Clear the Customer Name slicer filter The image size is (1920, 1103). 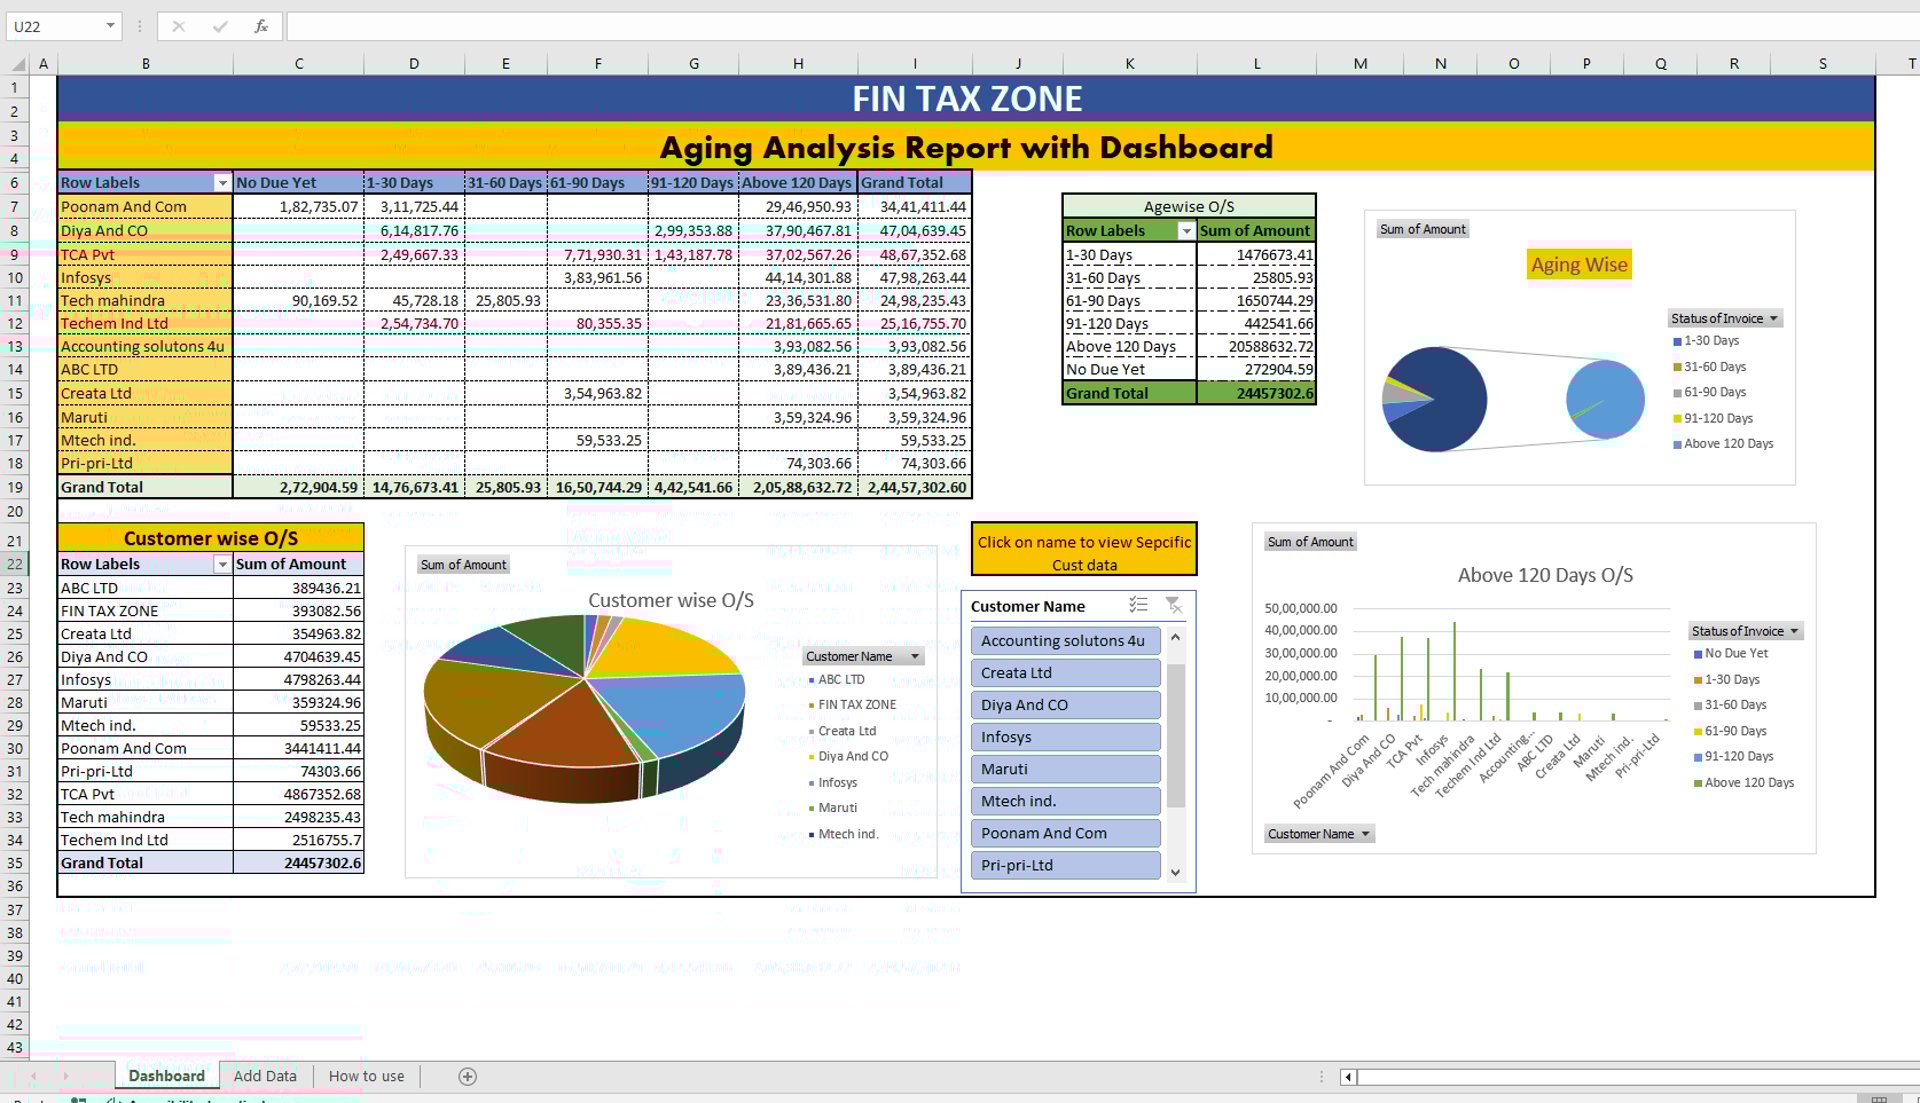tap(1173, 605)
